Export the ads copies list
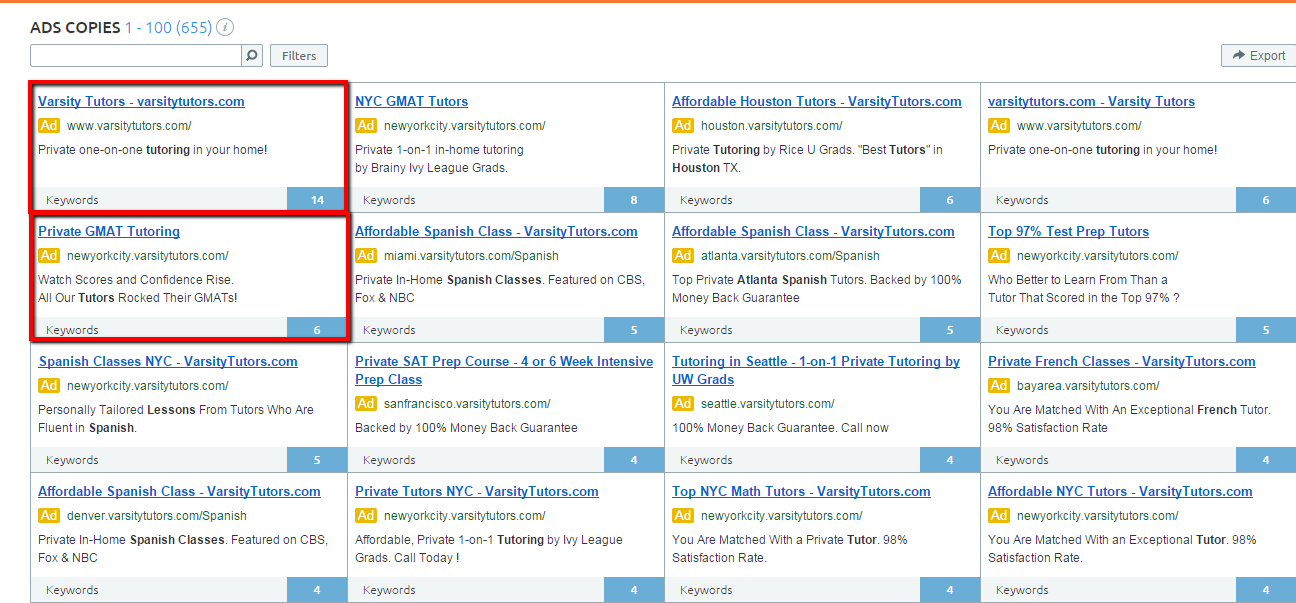 tap(1259, 56)
